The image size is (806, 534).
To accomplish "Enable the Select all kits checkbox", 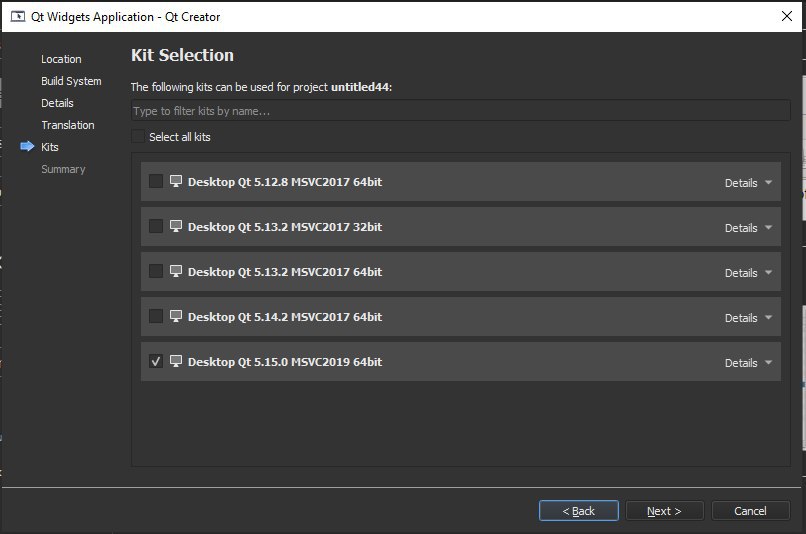I will click(x=138, y=137).
